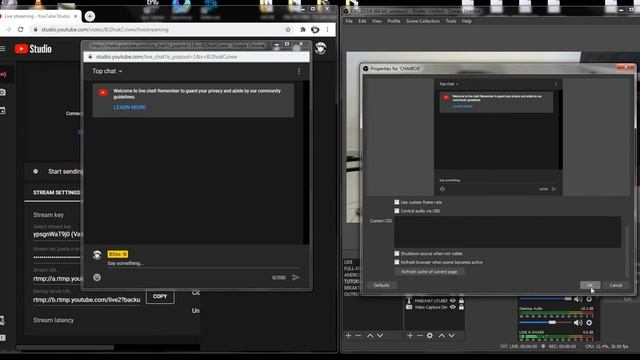
Task: Open the YouTube Studio account avatar menu
Action: click(320, 48)
